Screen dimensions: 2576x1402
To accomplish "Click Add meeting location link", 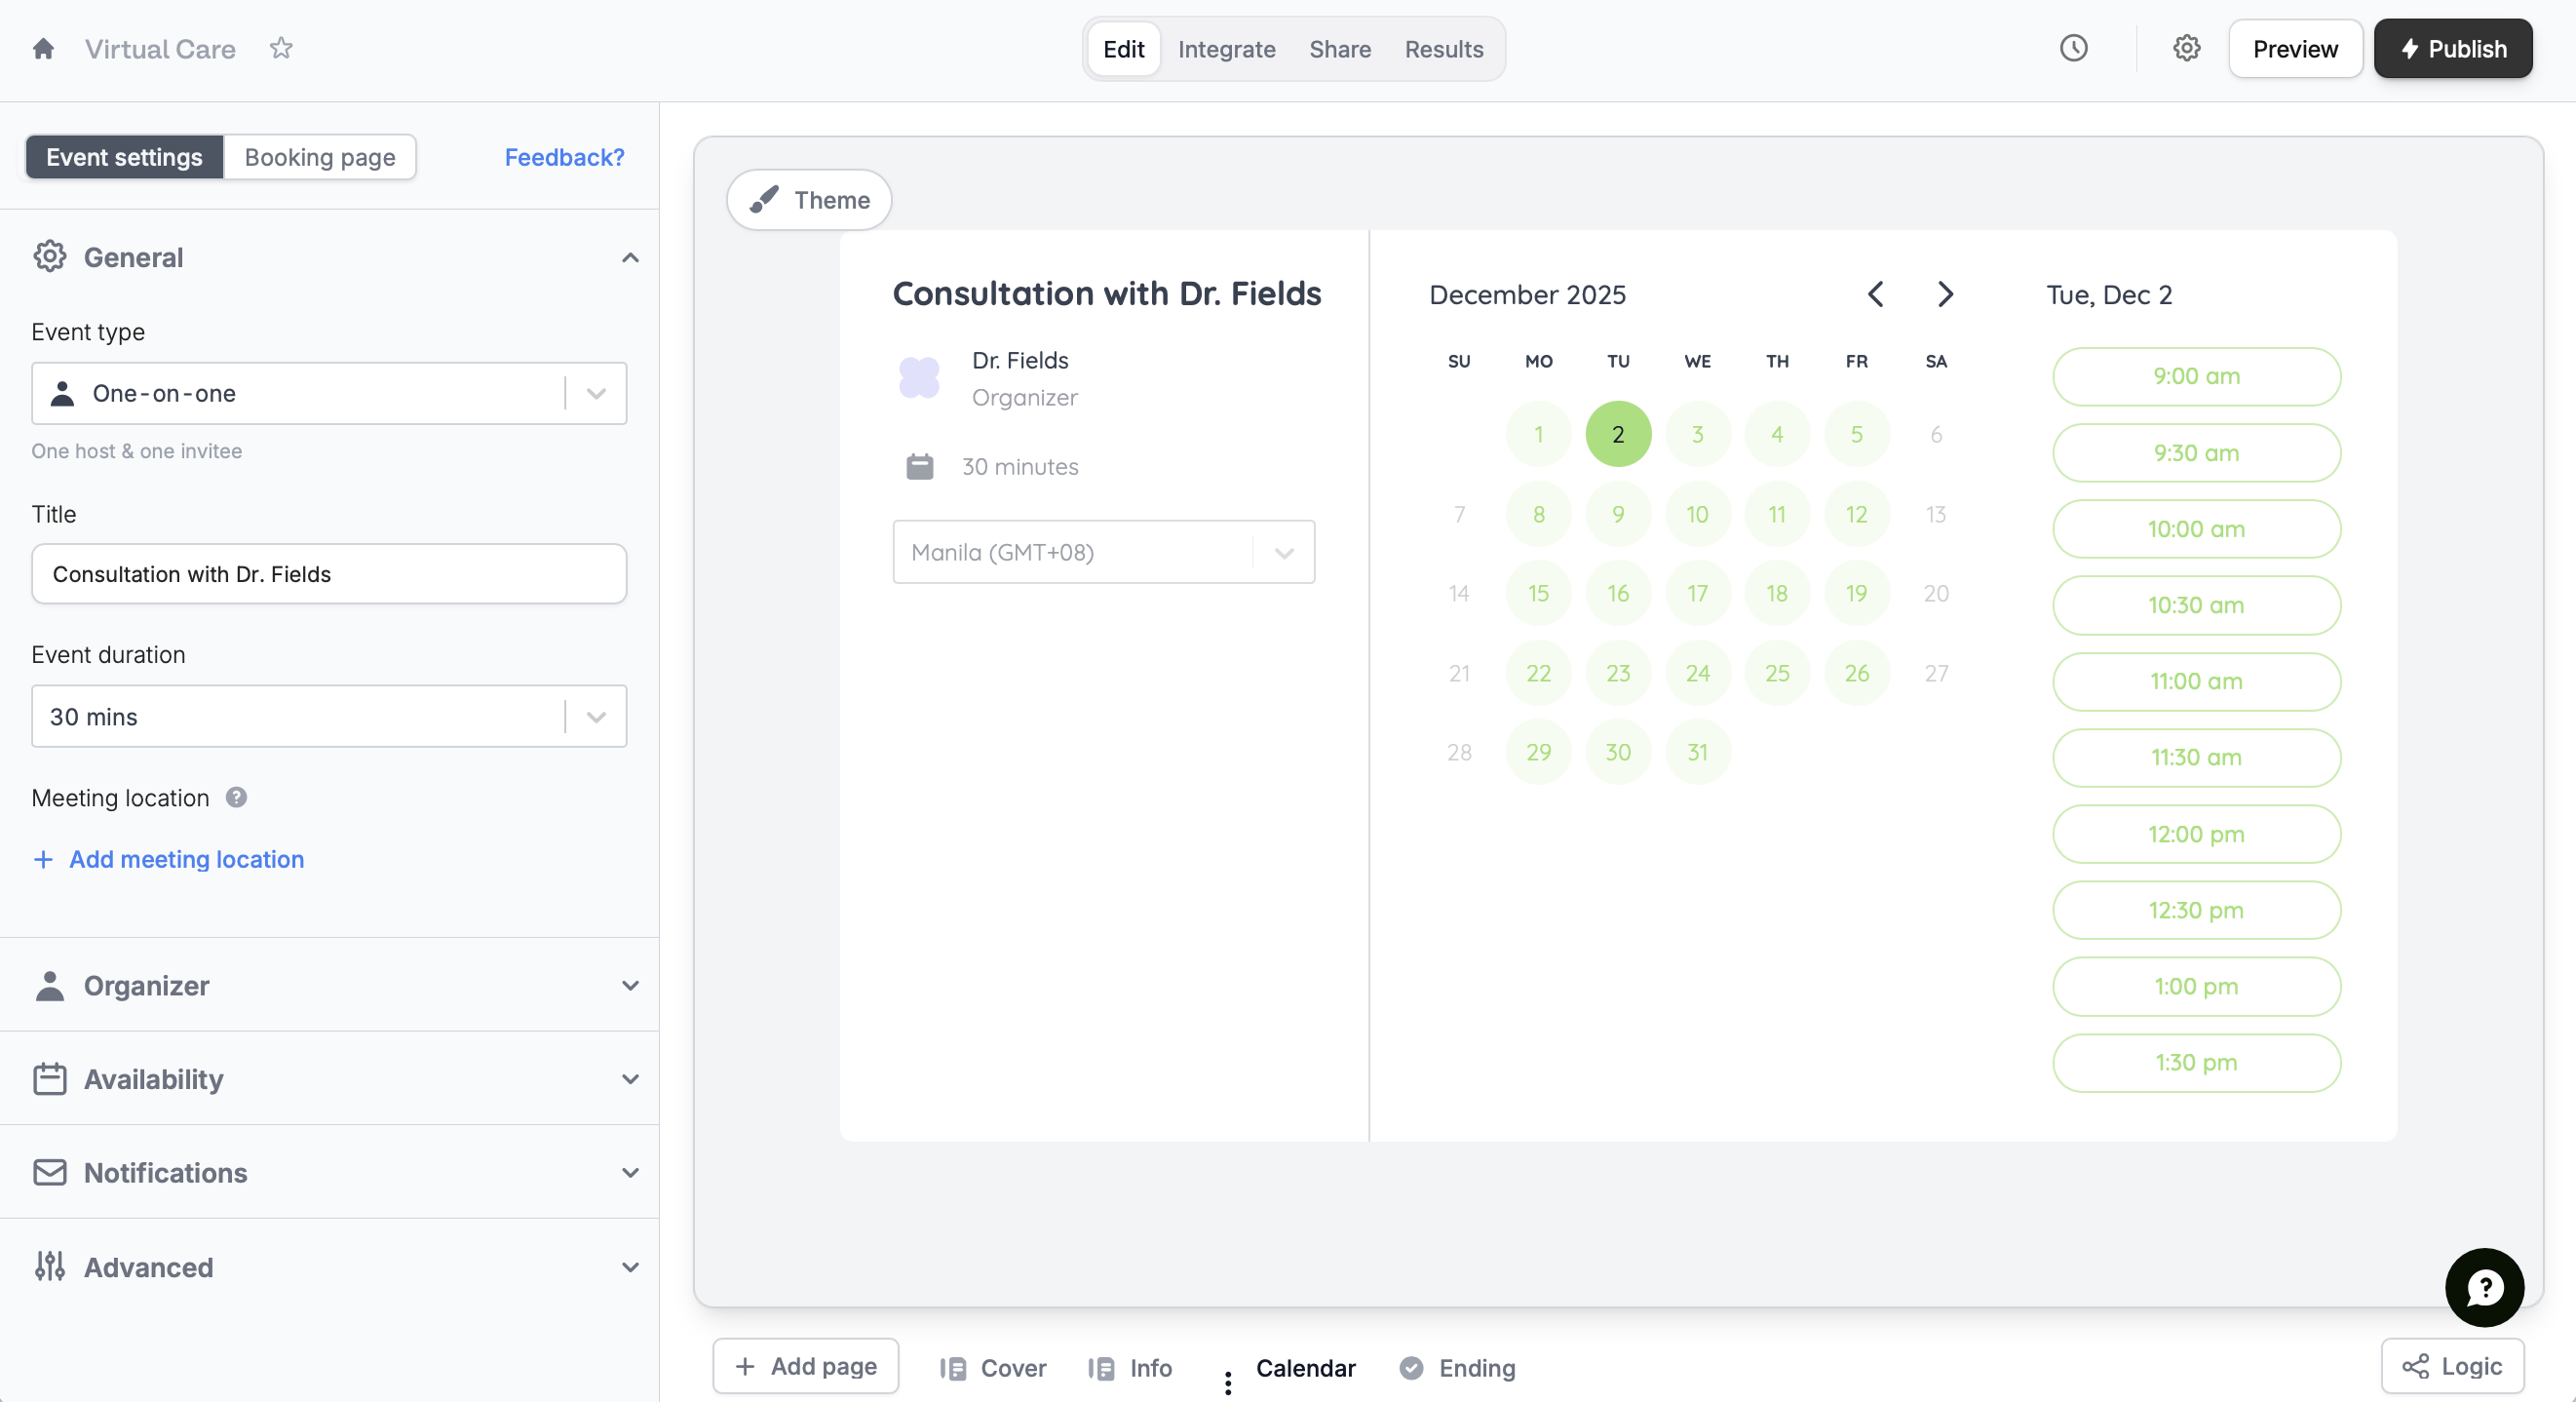I will pyautogui.click(x=186, y=859).
